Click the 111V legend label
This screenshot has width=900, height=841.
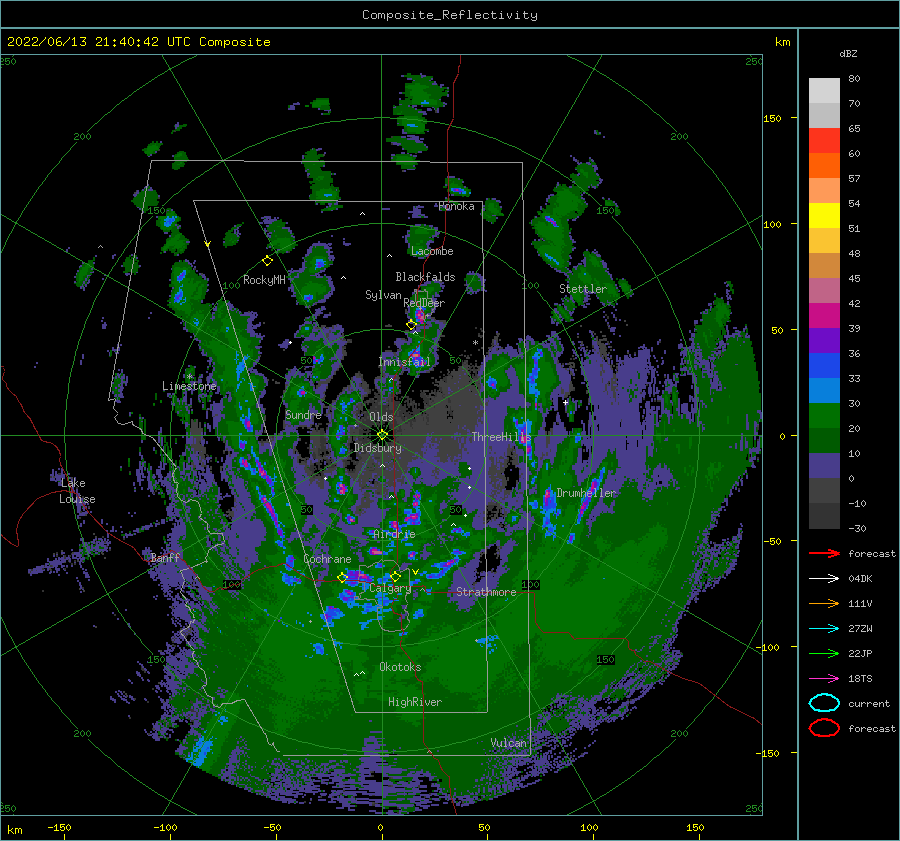coord(860,603)
